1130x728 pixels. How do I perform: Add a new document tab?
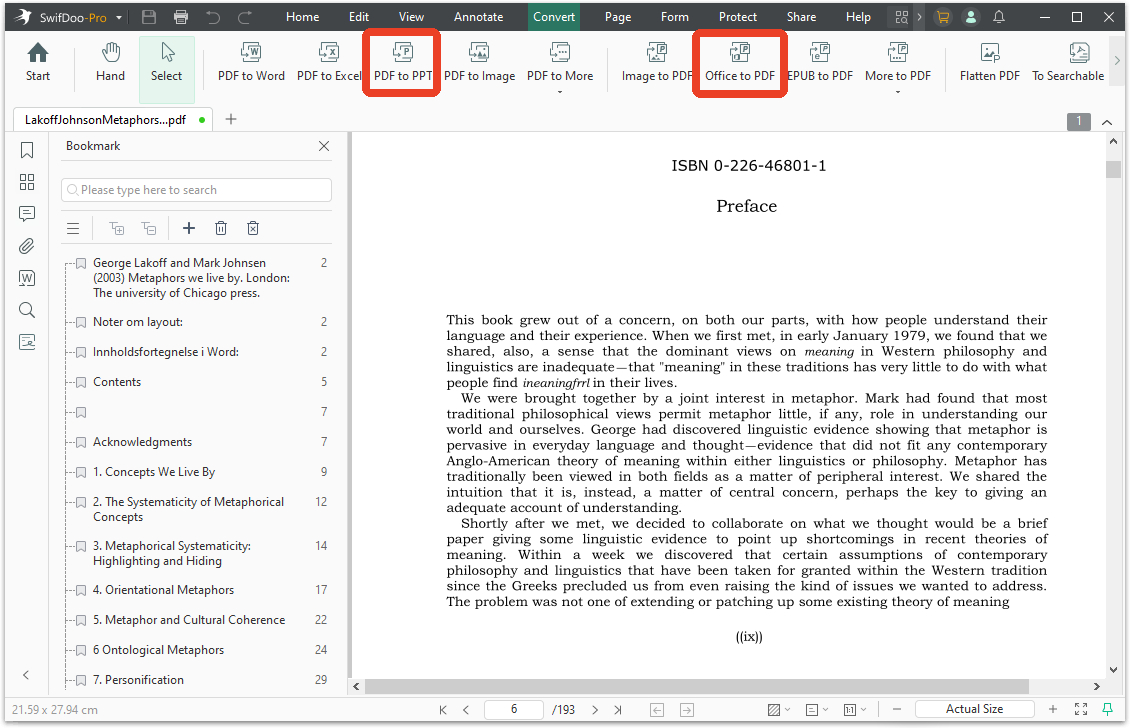click(x=231, y=119)
